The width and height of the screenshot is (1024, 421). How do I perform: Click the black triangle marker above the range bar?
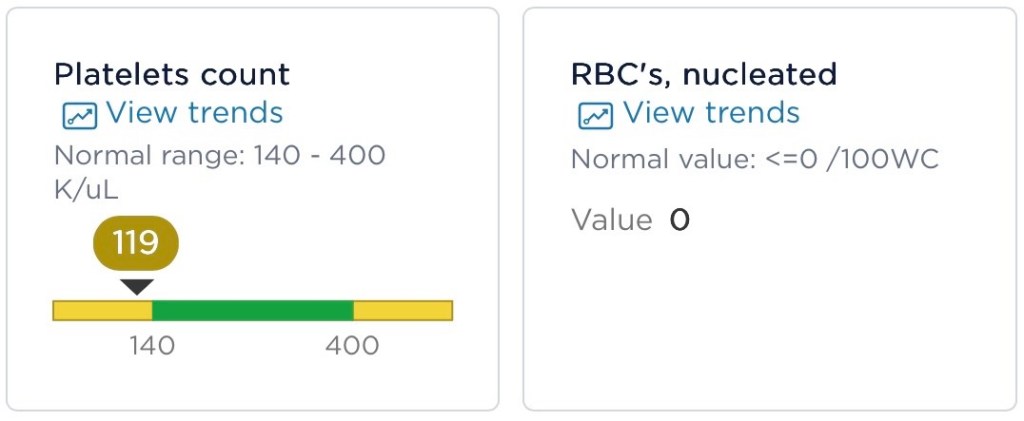137,287
